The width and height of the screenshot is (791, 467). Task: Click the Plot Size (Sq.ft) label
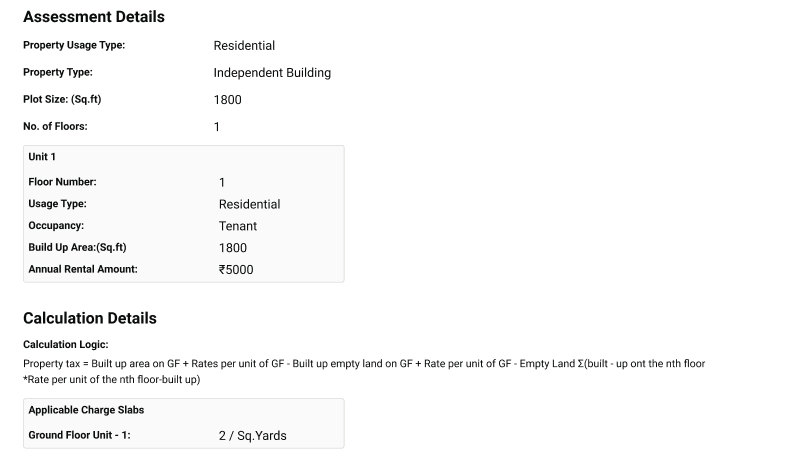[x=62, y=99]
